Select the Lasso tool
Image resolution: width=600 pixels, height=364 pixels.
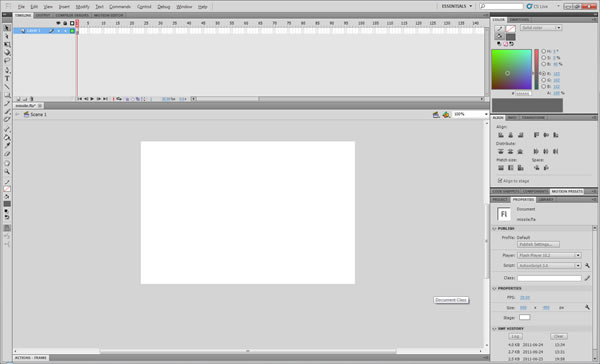click(x=7, y=60)
